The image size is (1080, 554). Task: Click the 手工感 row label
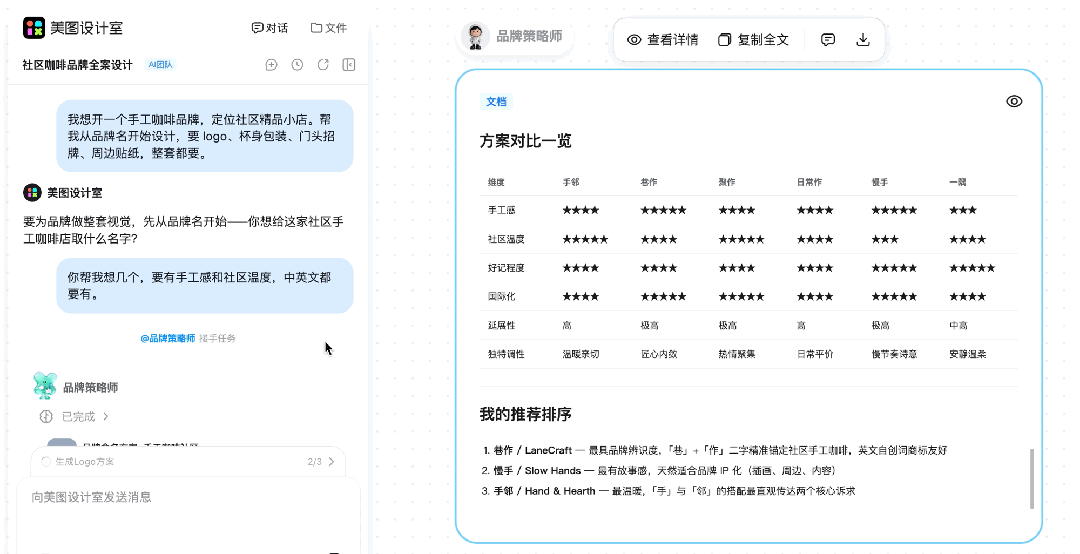click(x=501, y=210)
